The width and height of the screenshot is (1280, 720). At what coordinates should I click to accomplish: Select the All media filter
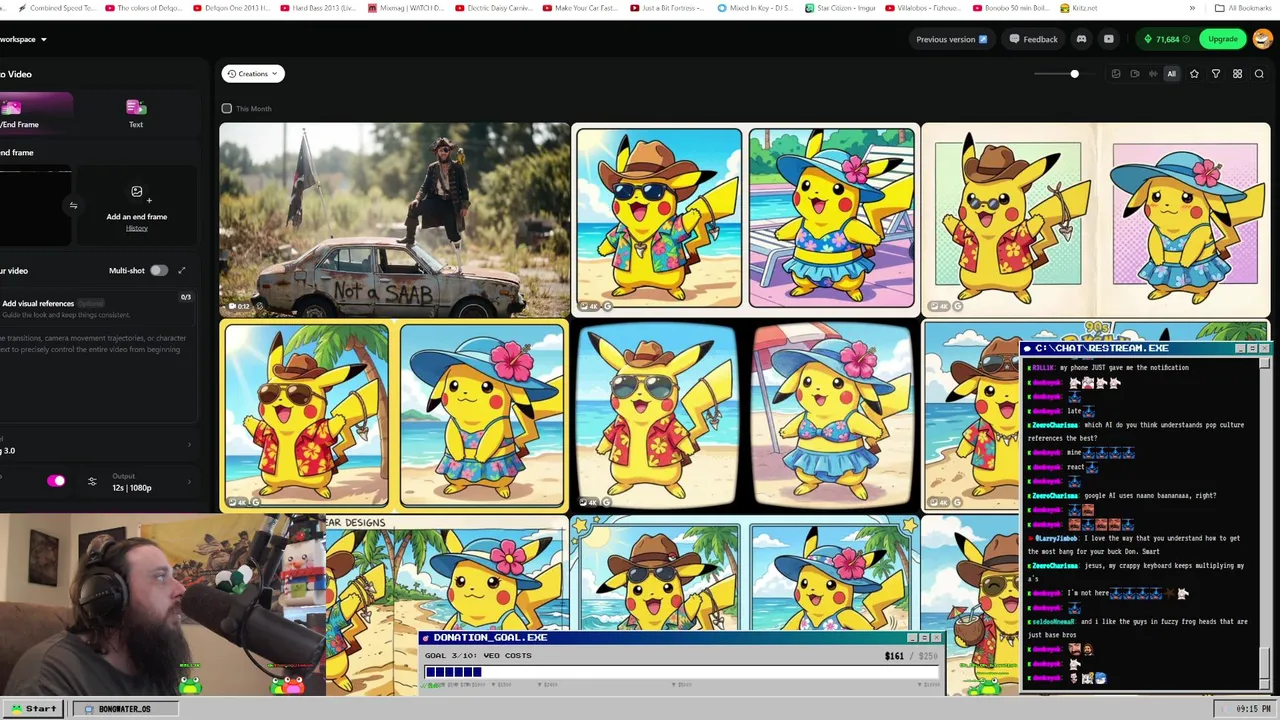1172,74
